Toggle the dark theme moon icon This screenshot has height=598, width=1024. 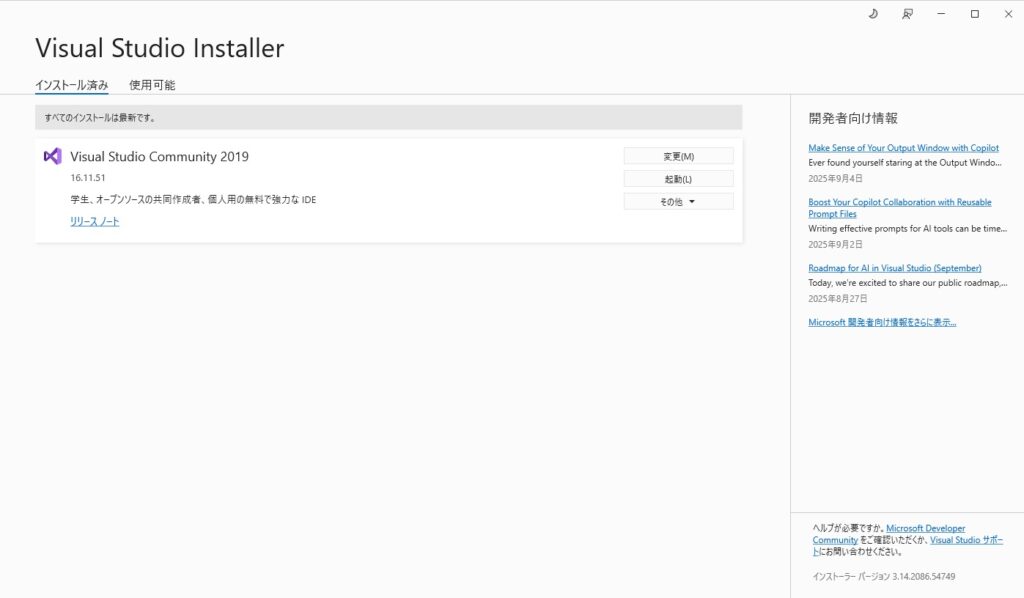[x=873, y=14]
